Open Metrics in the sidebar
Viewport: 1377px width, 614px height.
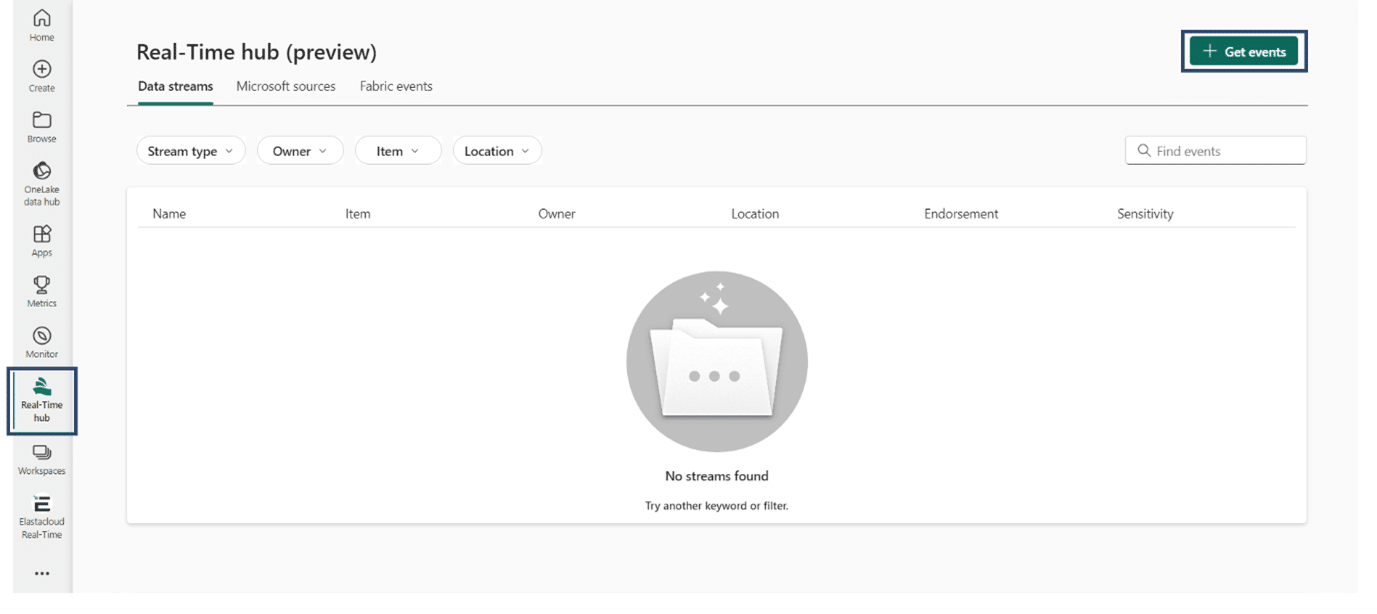[42, 291]
